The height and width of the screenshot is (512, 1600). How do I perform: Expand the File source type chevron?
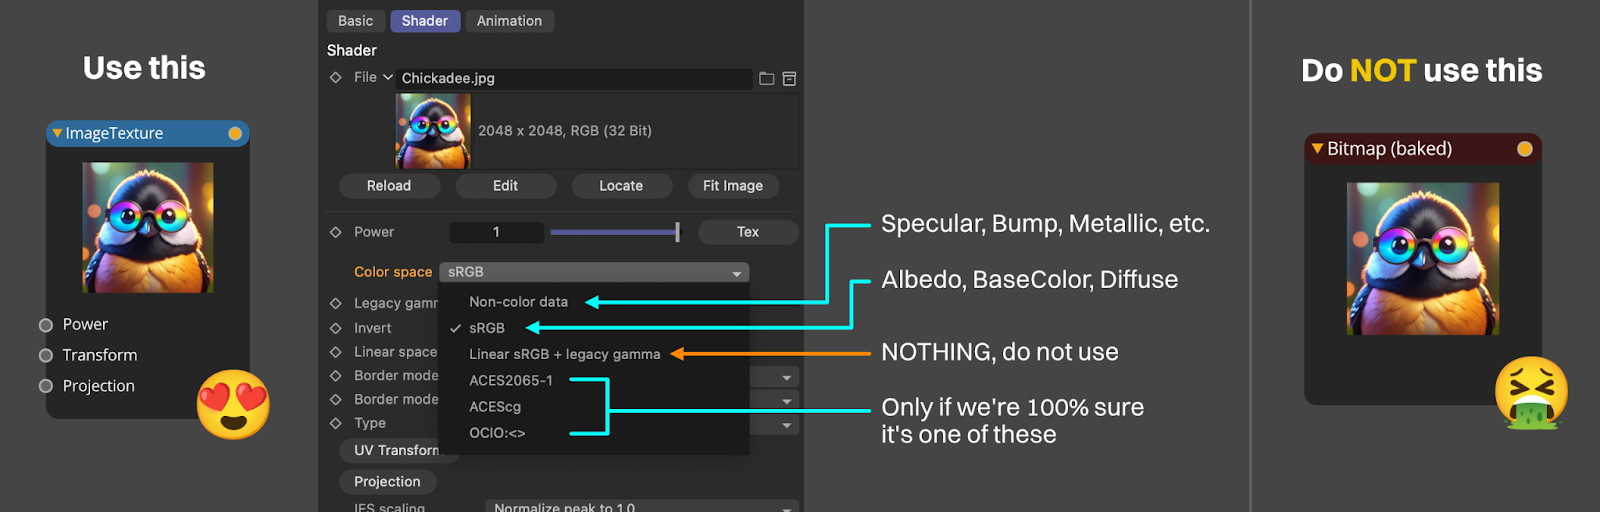388,77
